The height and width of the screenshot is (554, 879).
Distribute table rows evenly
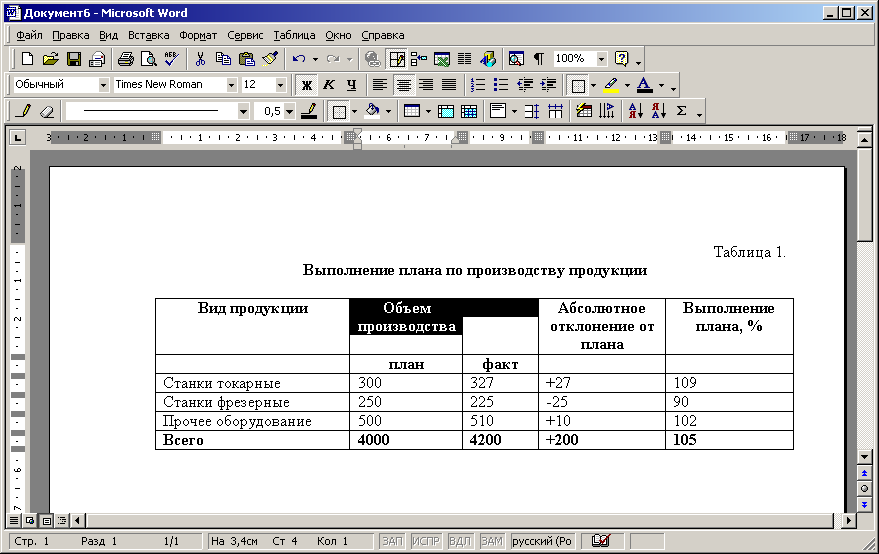coord(531,111)
